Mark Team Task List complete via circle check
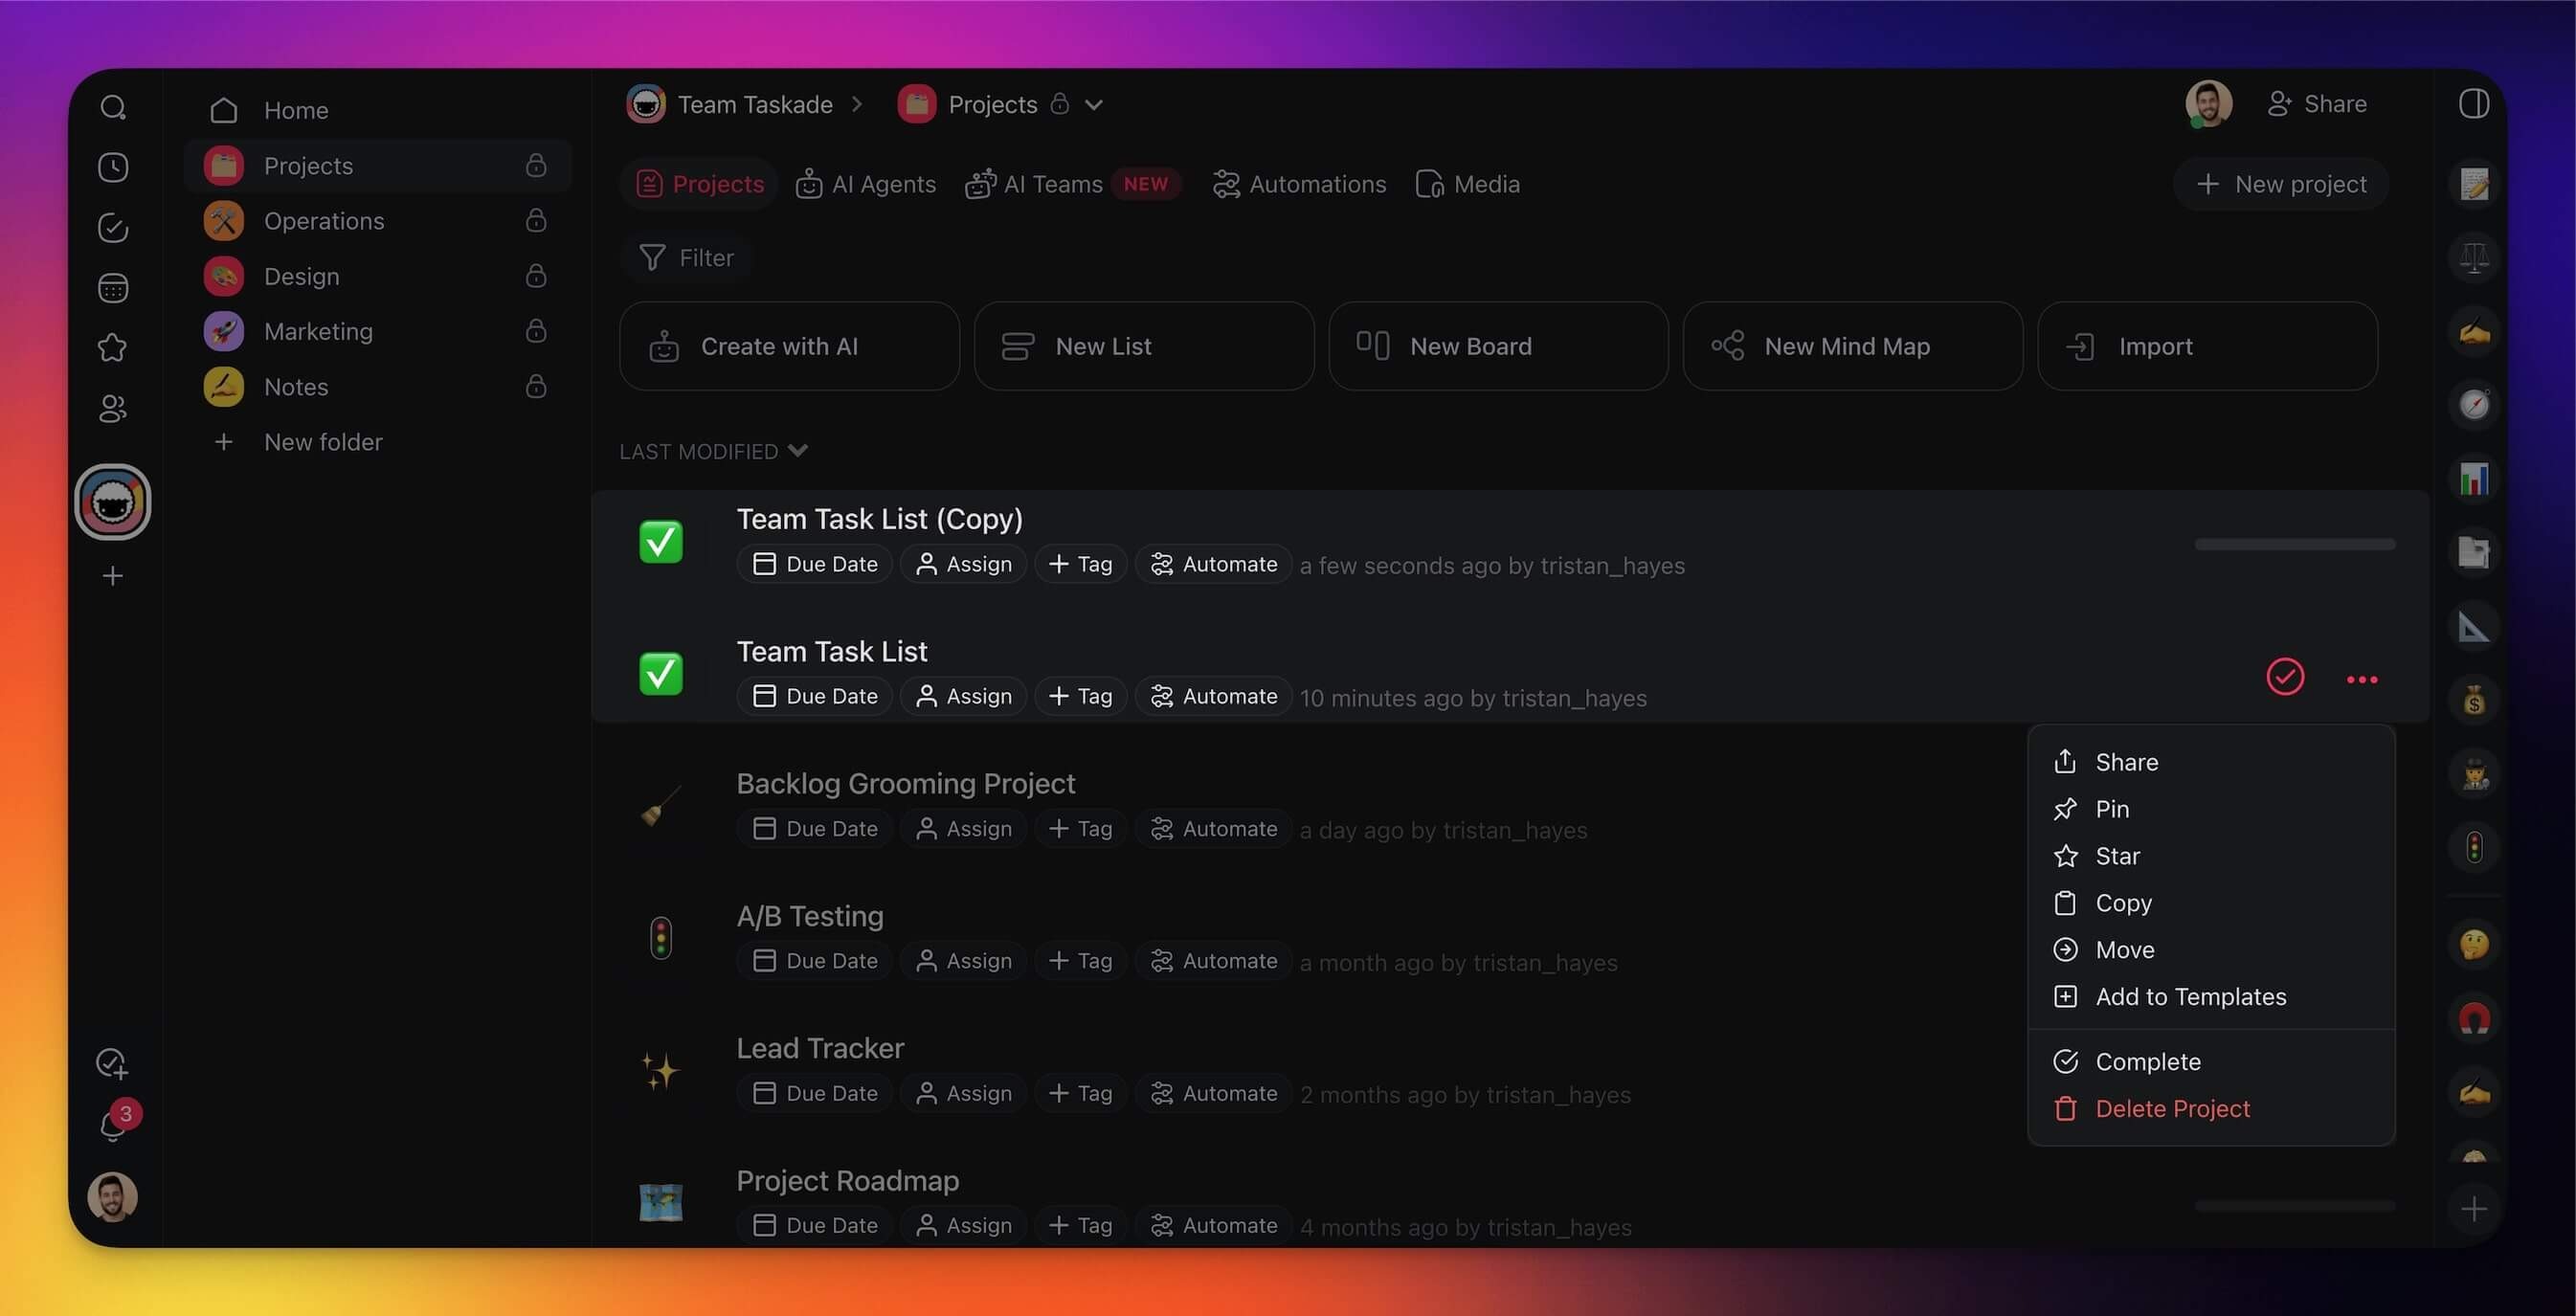The height and width of the screenshot is (1316, 2576). pyautogui.click(x=2284, y=677)
